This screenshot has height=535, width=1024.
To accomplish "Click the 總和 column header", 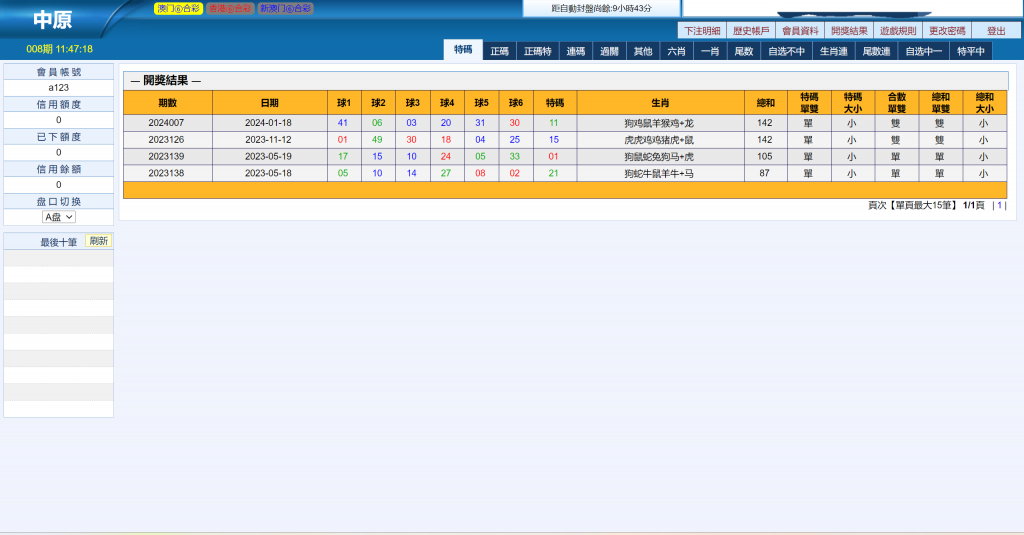I will 765,103.
